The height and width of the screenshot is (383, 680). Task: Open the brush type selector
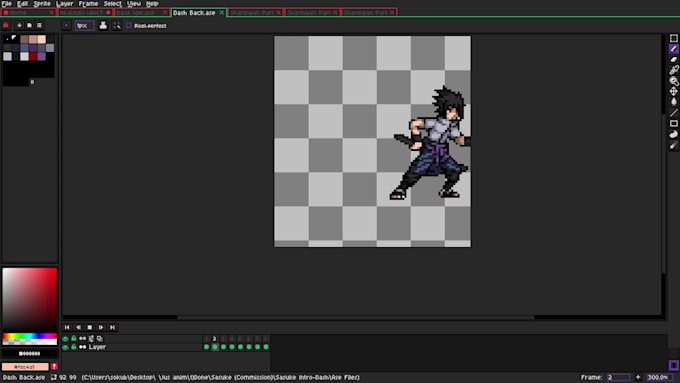coord(66,26)
